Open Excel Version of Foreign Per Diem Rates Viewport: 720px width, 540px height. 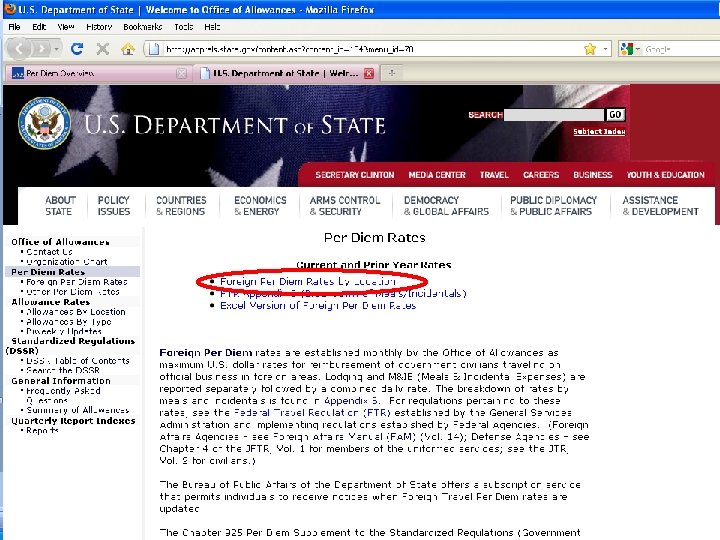[x=318, y=305]
